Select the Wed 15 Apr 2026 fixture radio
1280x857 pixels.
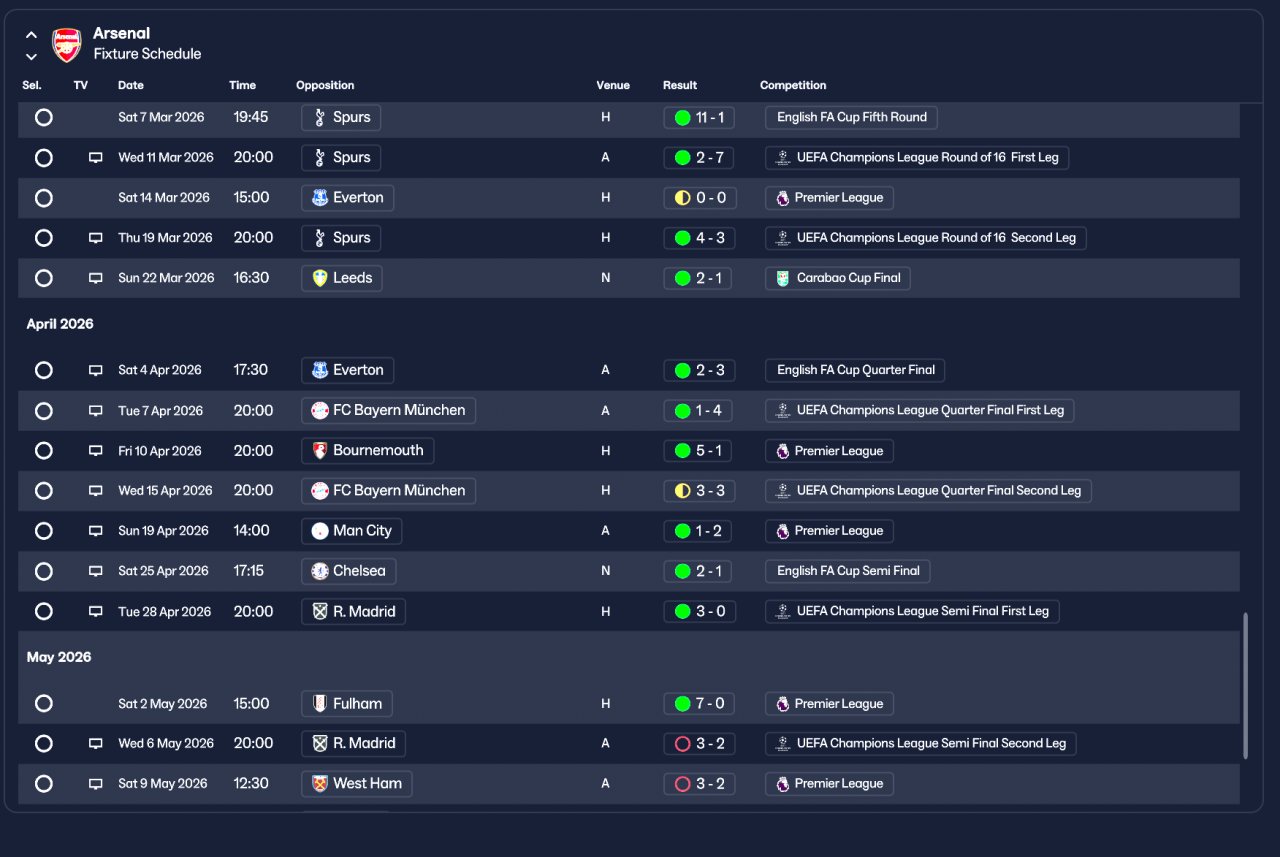pos(43,491)
